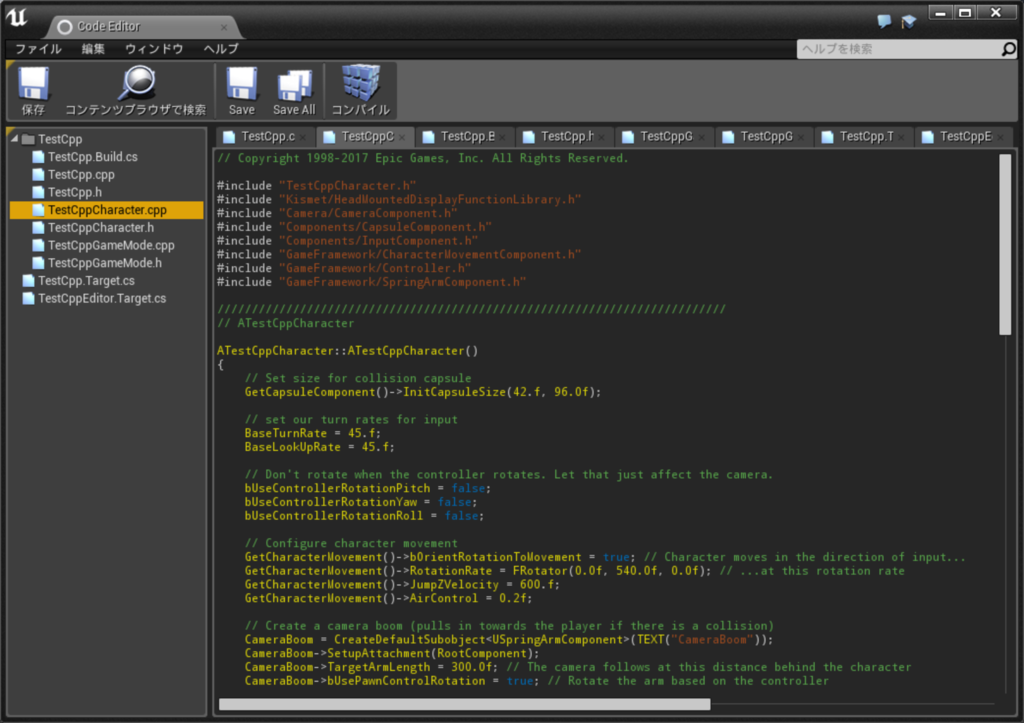The width and height of the screenshot is (1024, 723).
Task: Select TestCppGameMode.h in file tree
Action: (x=106, y=263)
